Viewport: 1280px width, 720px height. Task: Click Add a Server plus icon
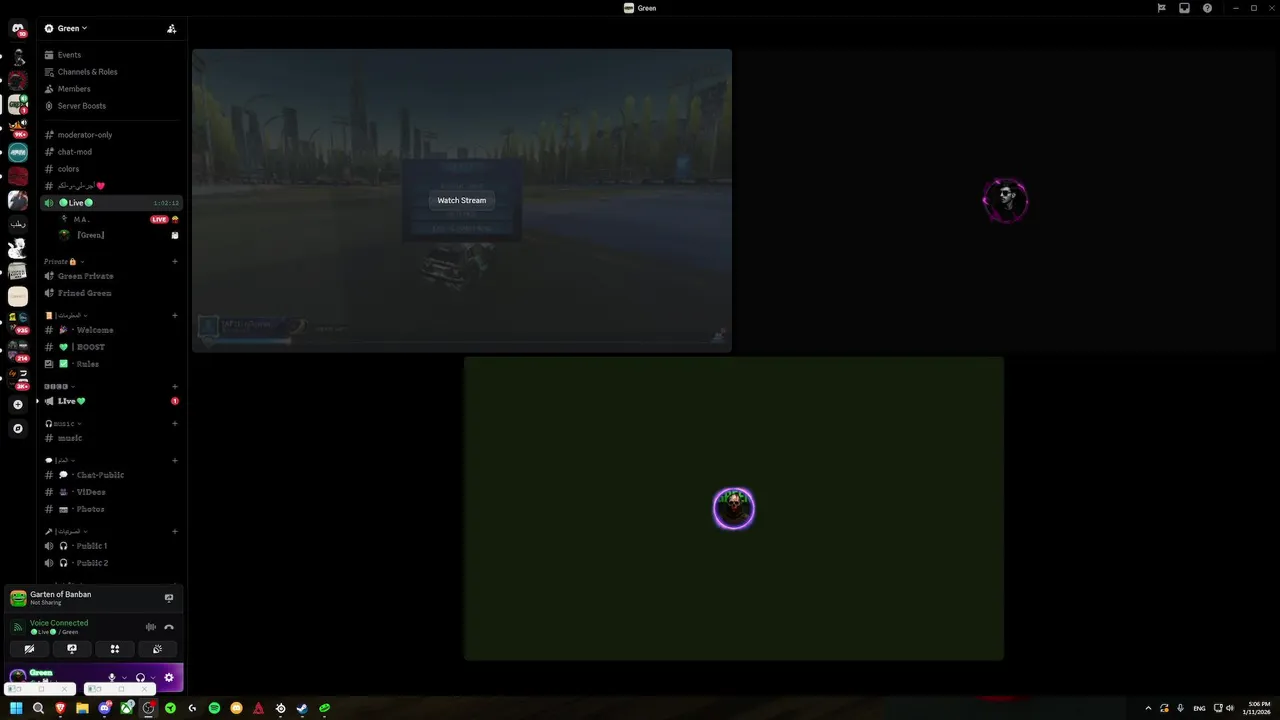18,405
